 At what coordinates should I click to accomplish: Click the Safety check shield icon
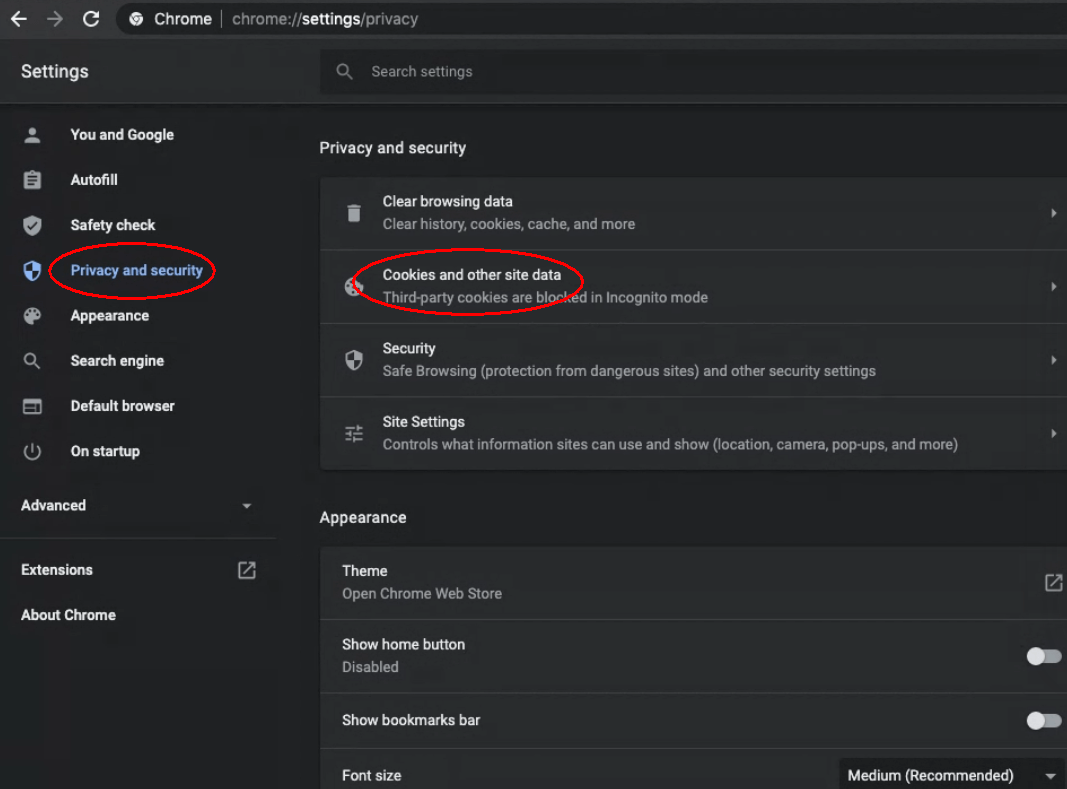pyautogui.click(x=33, y=225)
